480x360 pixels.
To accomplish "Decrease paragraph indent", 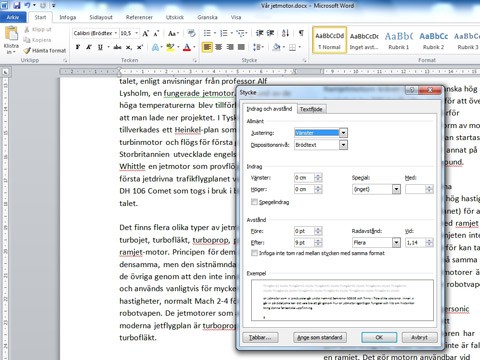I will point(259,33).
